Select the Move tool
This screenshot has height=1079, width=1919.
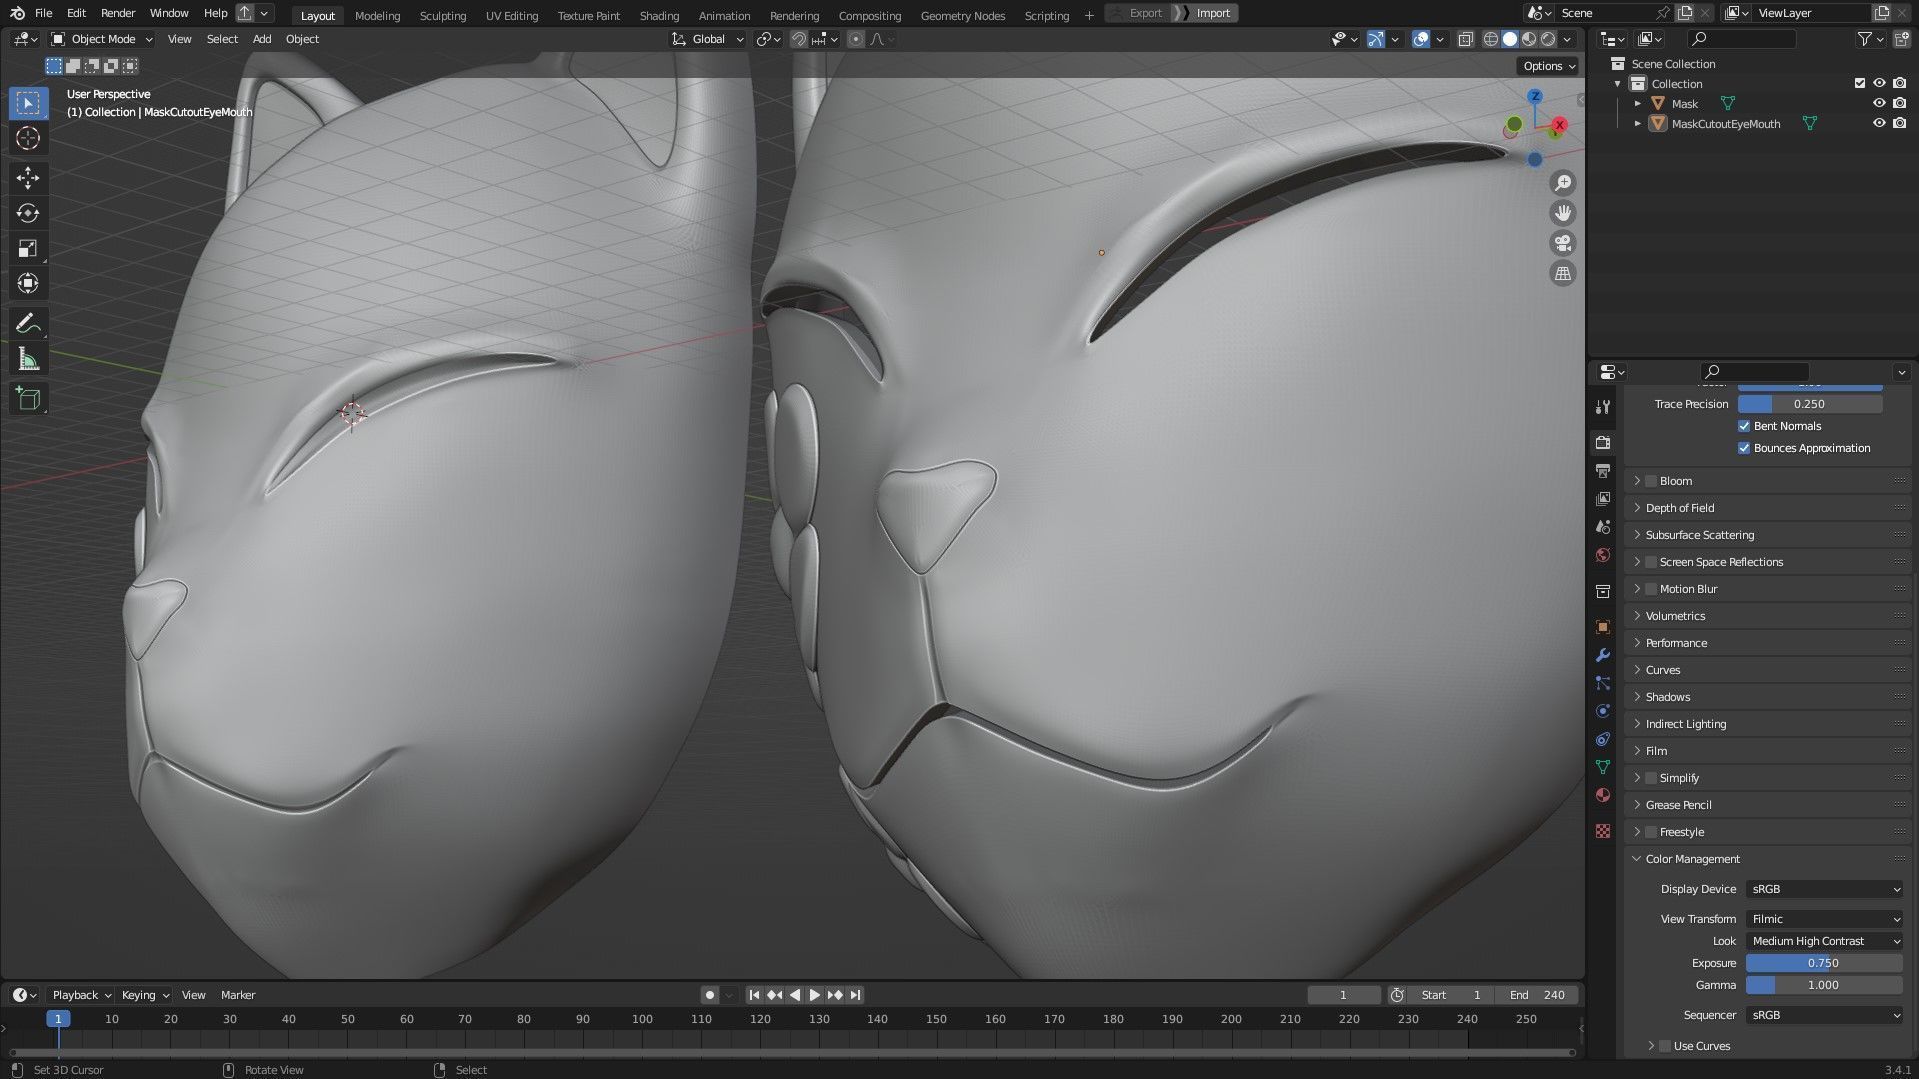coord(28,178)
